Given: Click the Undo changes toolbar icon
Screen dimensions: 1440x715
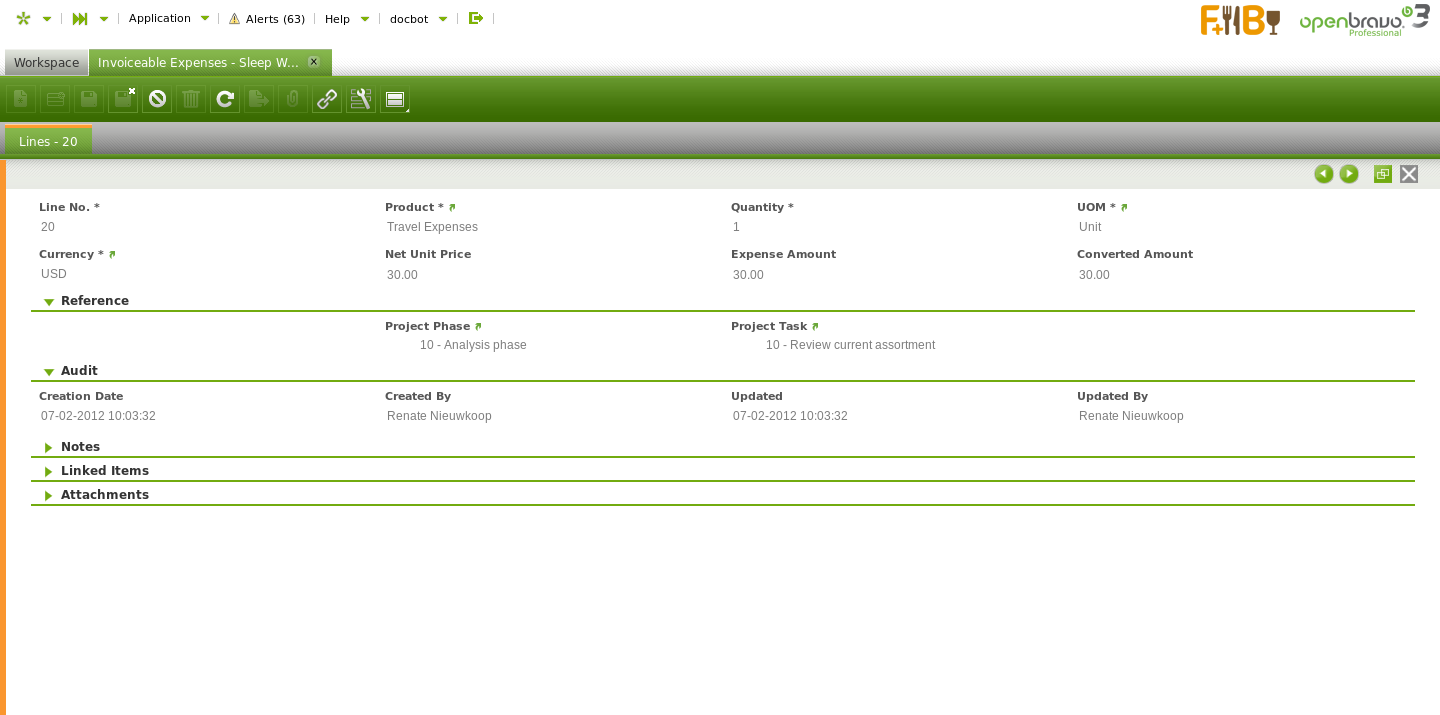Looking at the screenshot, I should tap(157, 99).
